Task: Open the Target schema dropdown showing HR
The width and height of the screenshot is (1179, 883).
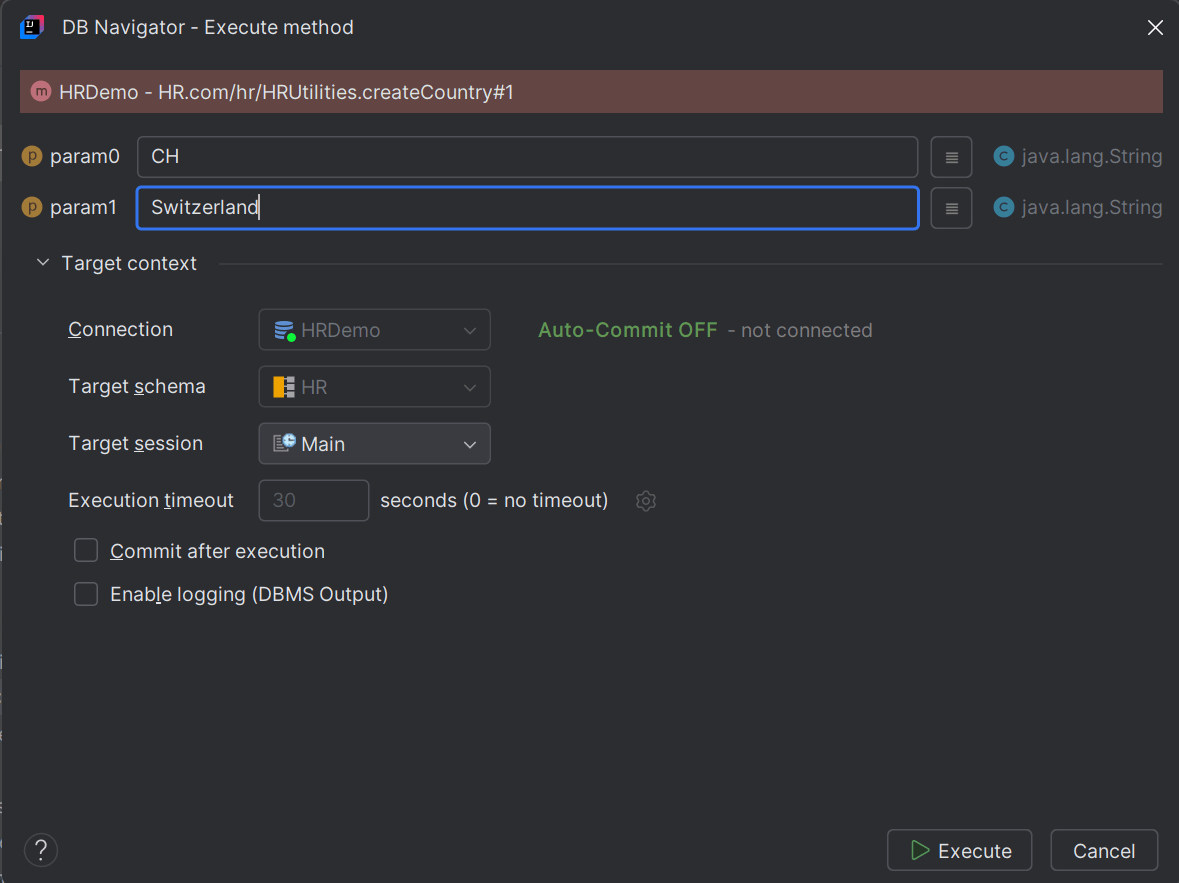Action: (374, 386)
